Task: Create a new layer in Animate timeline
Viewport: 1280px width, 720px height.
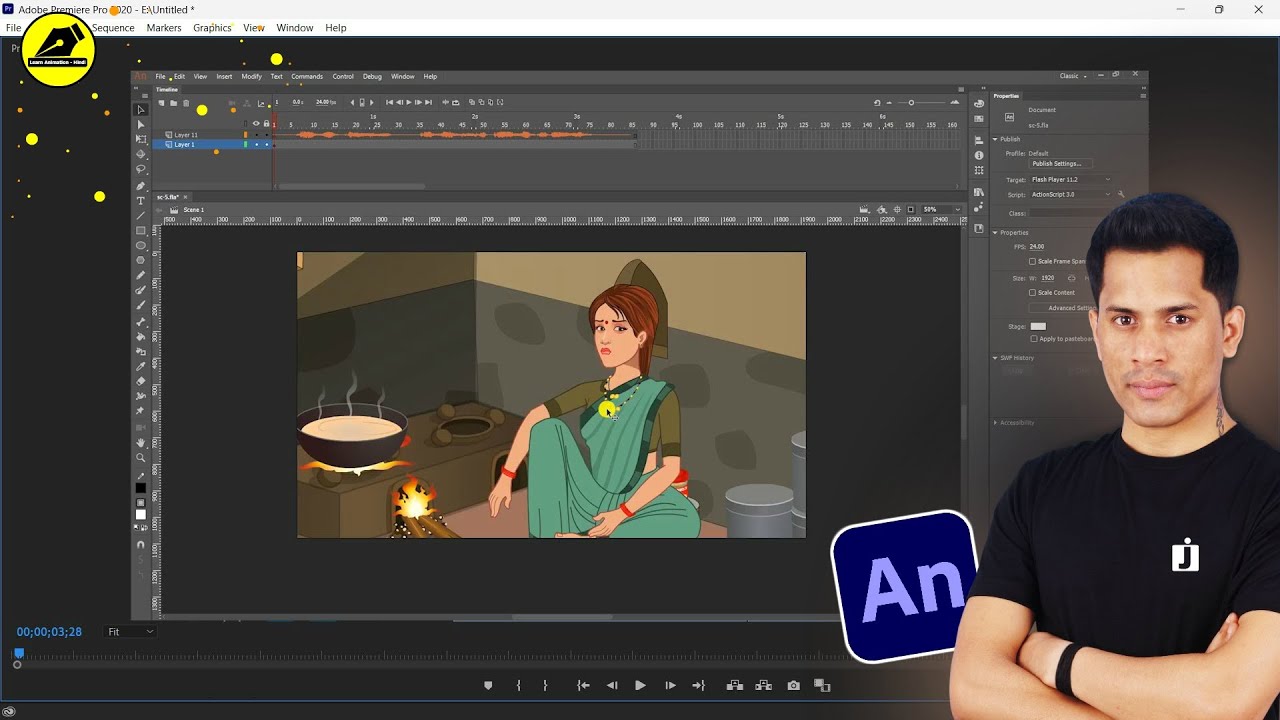Action: click(x=161, y=103)
